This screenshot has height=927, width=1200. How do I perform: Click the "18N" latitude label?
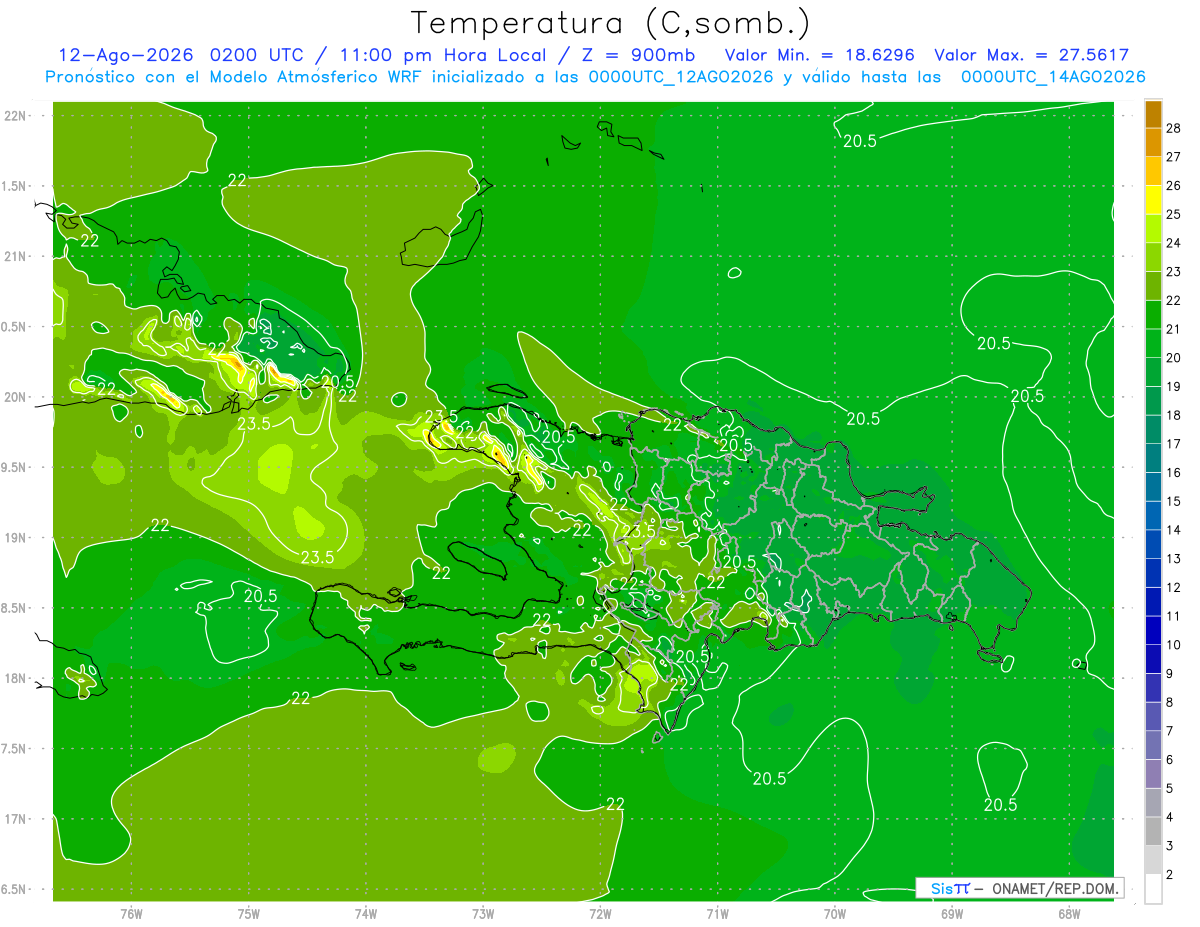pyautogui.click(x=15, y=678)
